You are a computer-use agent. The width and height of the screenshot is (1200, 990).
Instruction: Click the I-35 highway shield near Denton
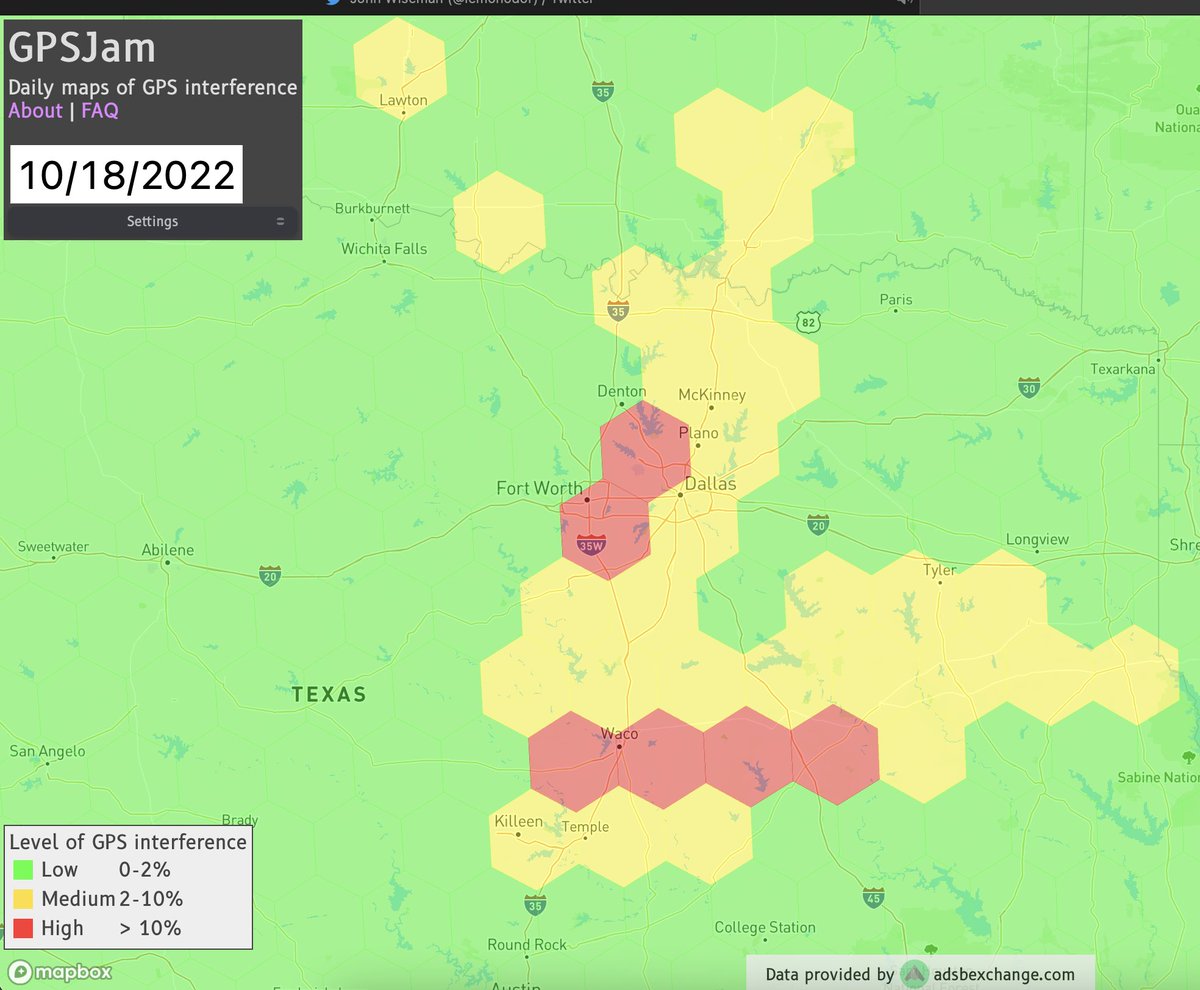coord(617,310)
